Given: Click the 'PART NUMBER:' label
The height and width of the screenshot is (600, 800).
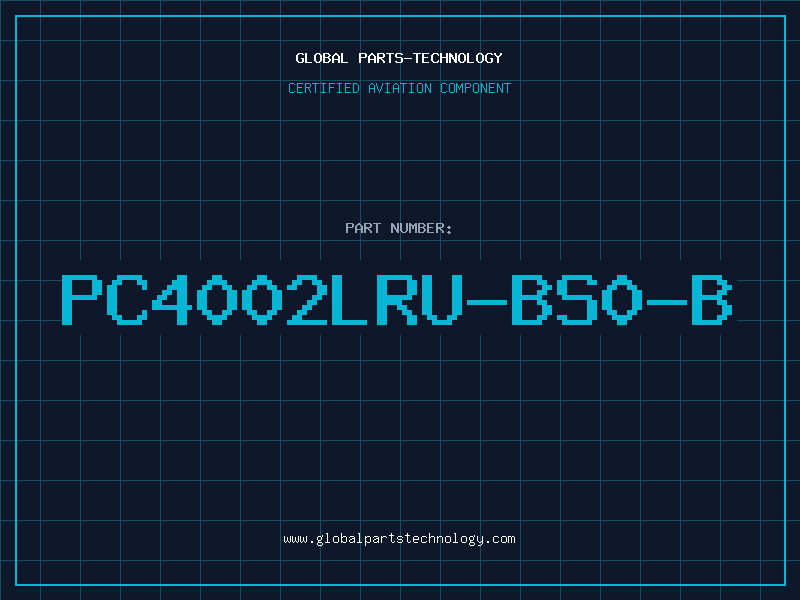Looking at the screenshot, I should pyautogui.click(x=399, y=228).
